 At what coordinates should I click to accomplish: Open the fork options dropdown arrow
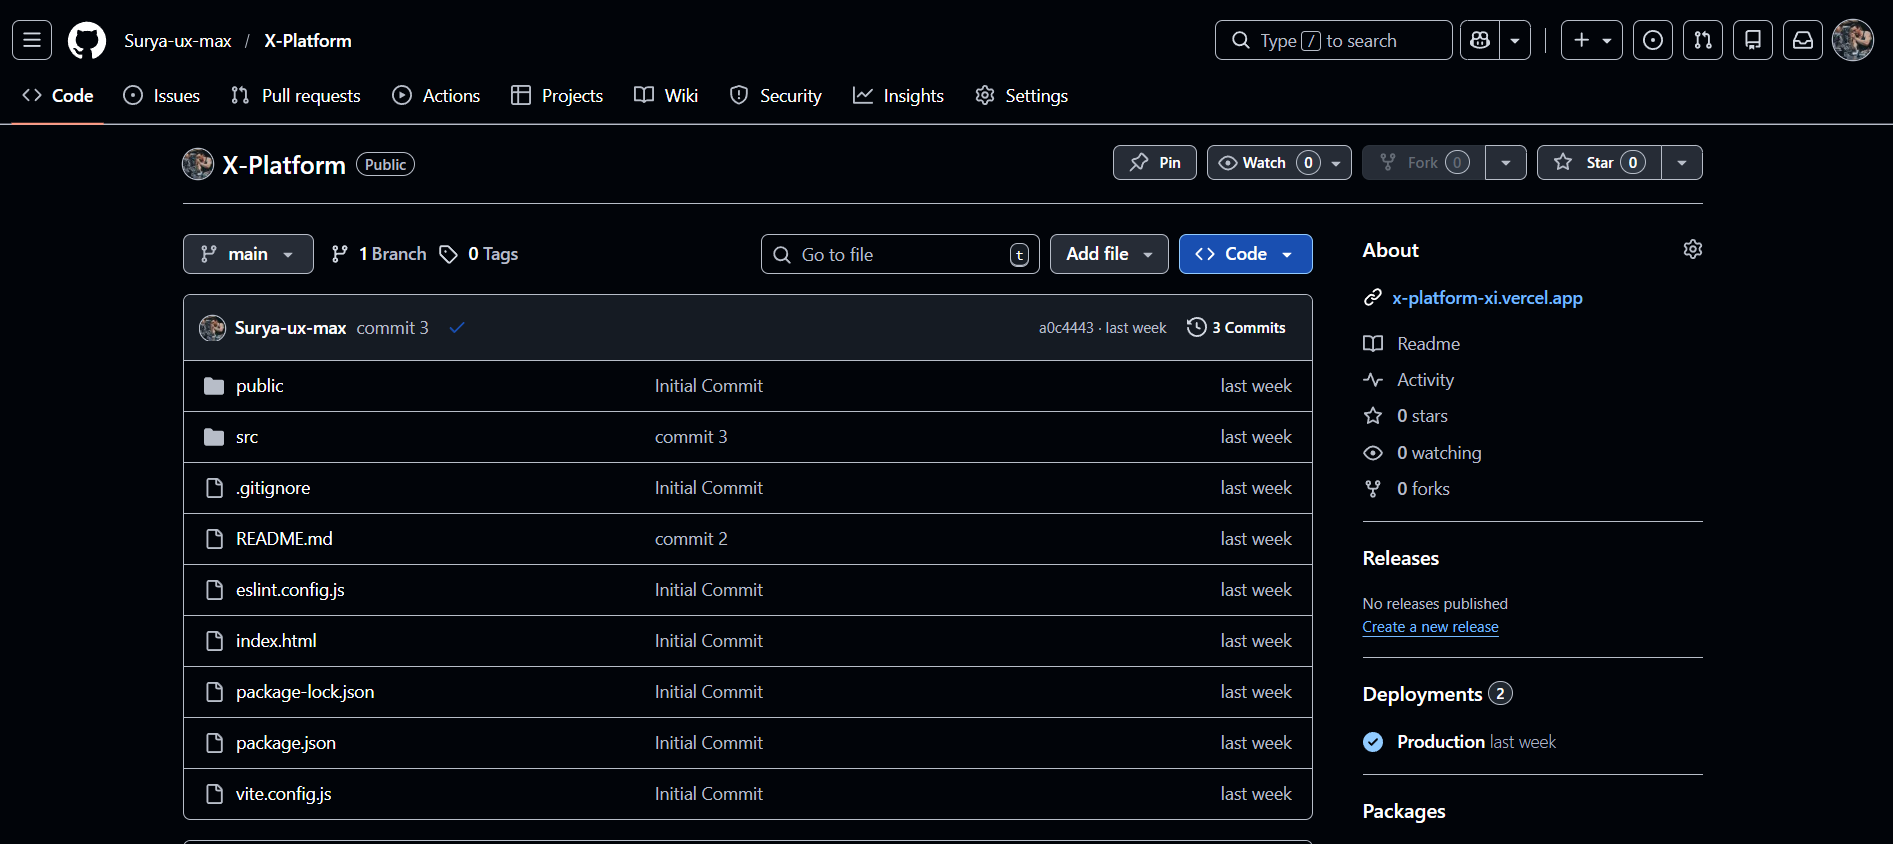1505,163
